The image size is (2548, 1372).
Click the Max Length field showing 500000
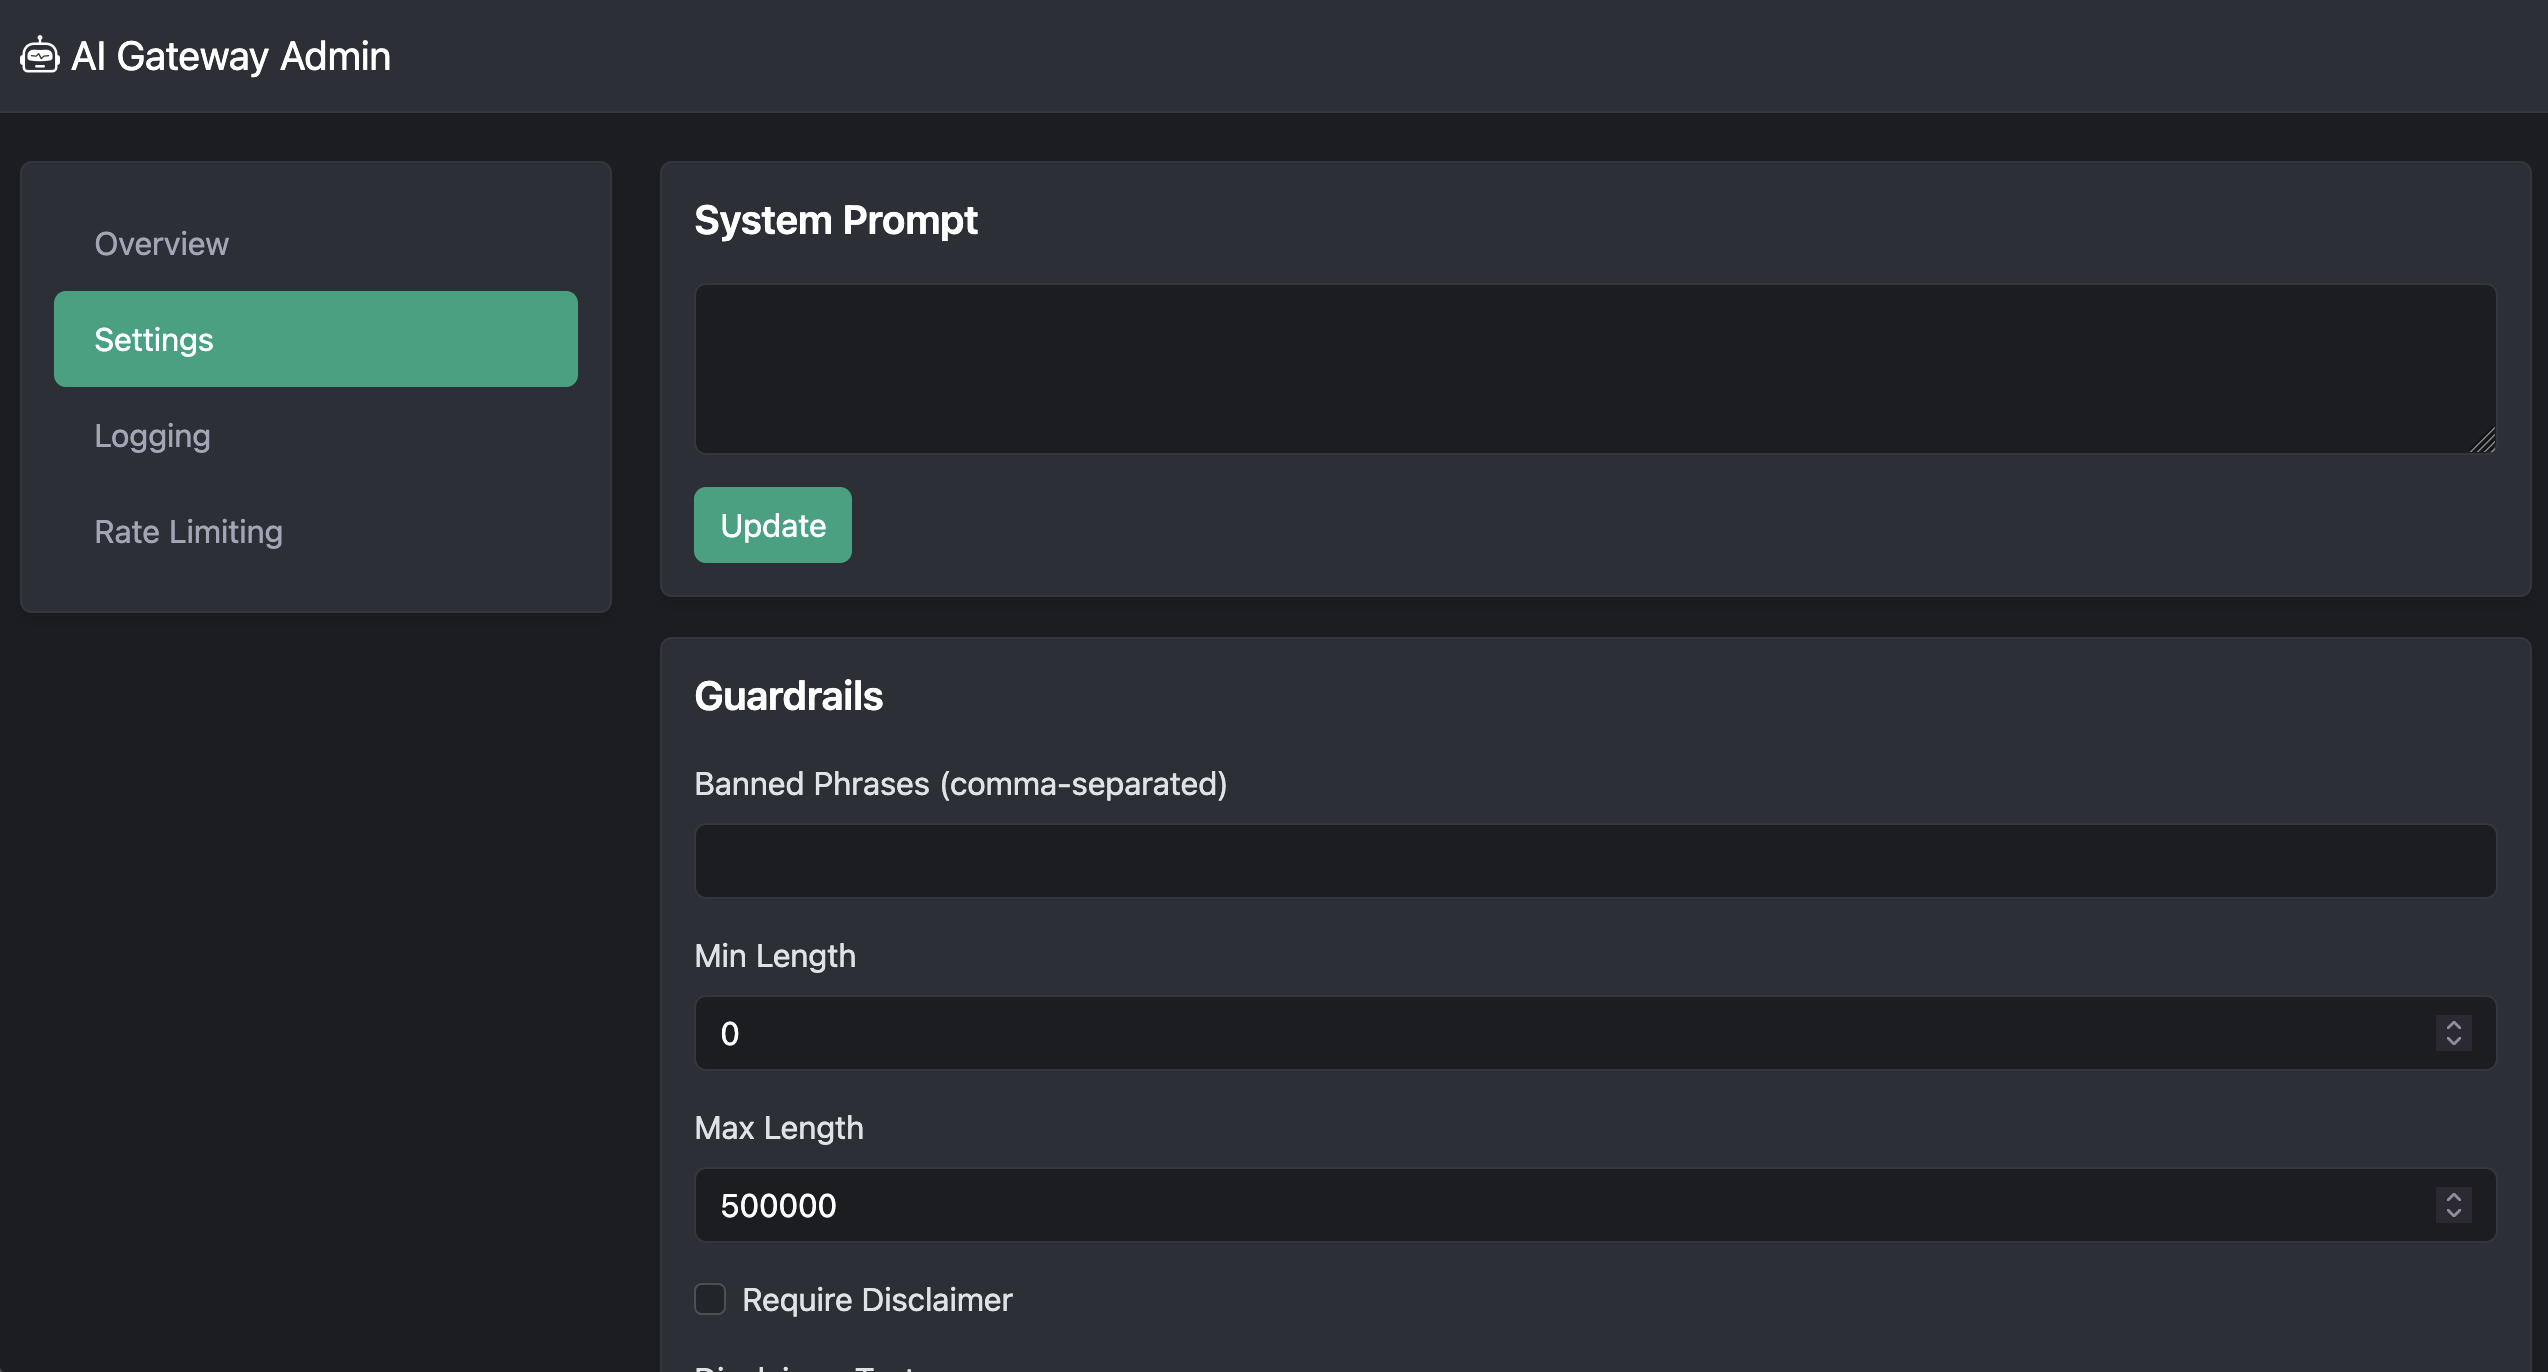pos(1560,1205)
